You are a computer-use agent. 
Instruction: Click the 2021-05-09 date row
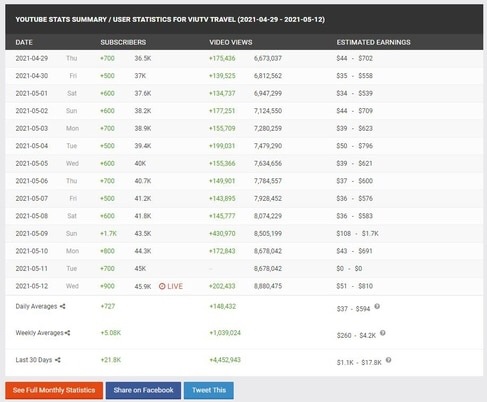(244, 233)
